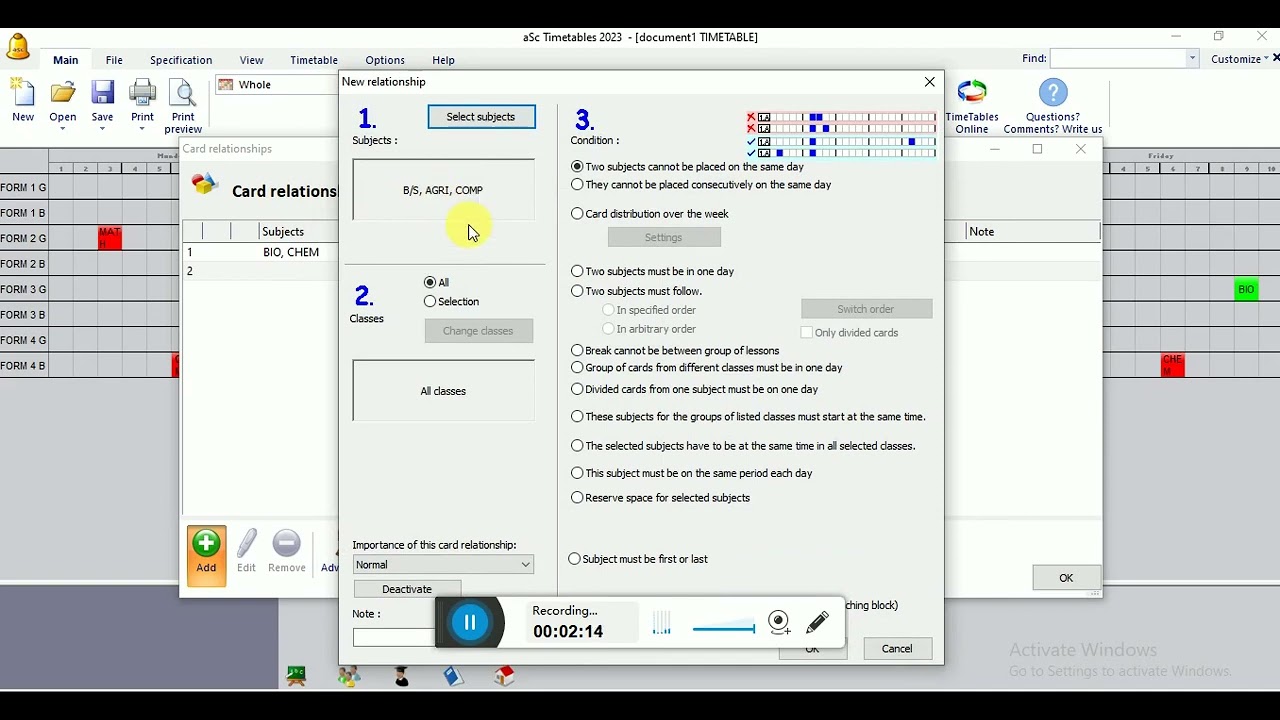Click the students group icon in bottom toolbar
This screenshot has height=720, width=1280.
349,677
